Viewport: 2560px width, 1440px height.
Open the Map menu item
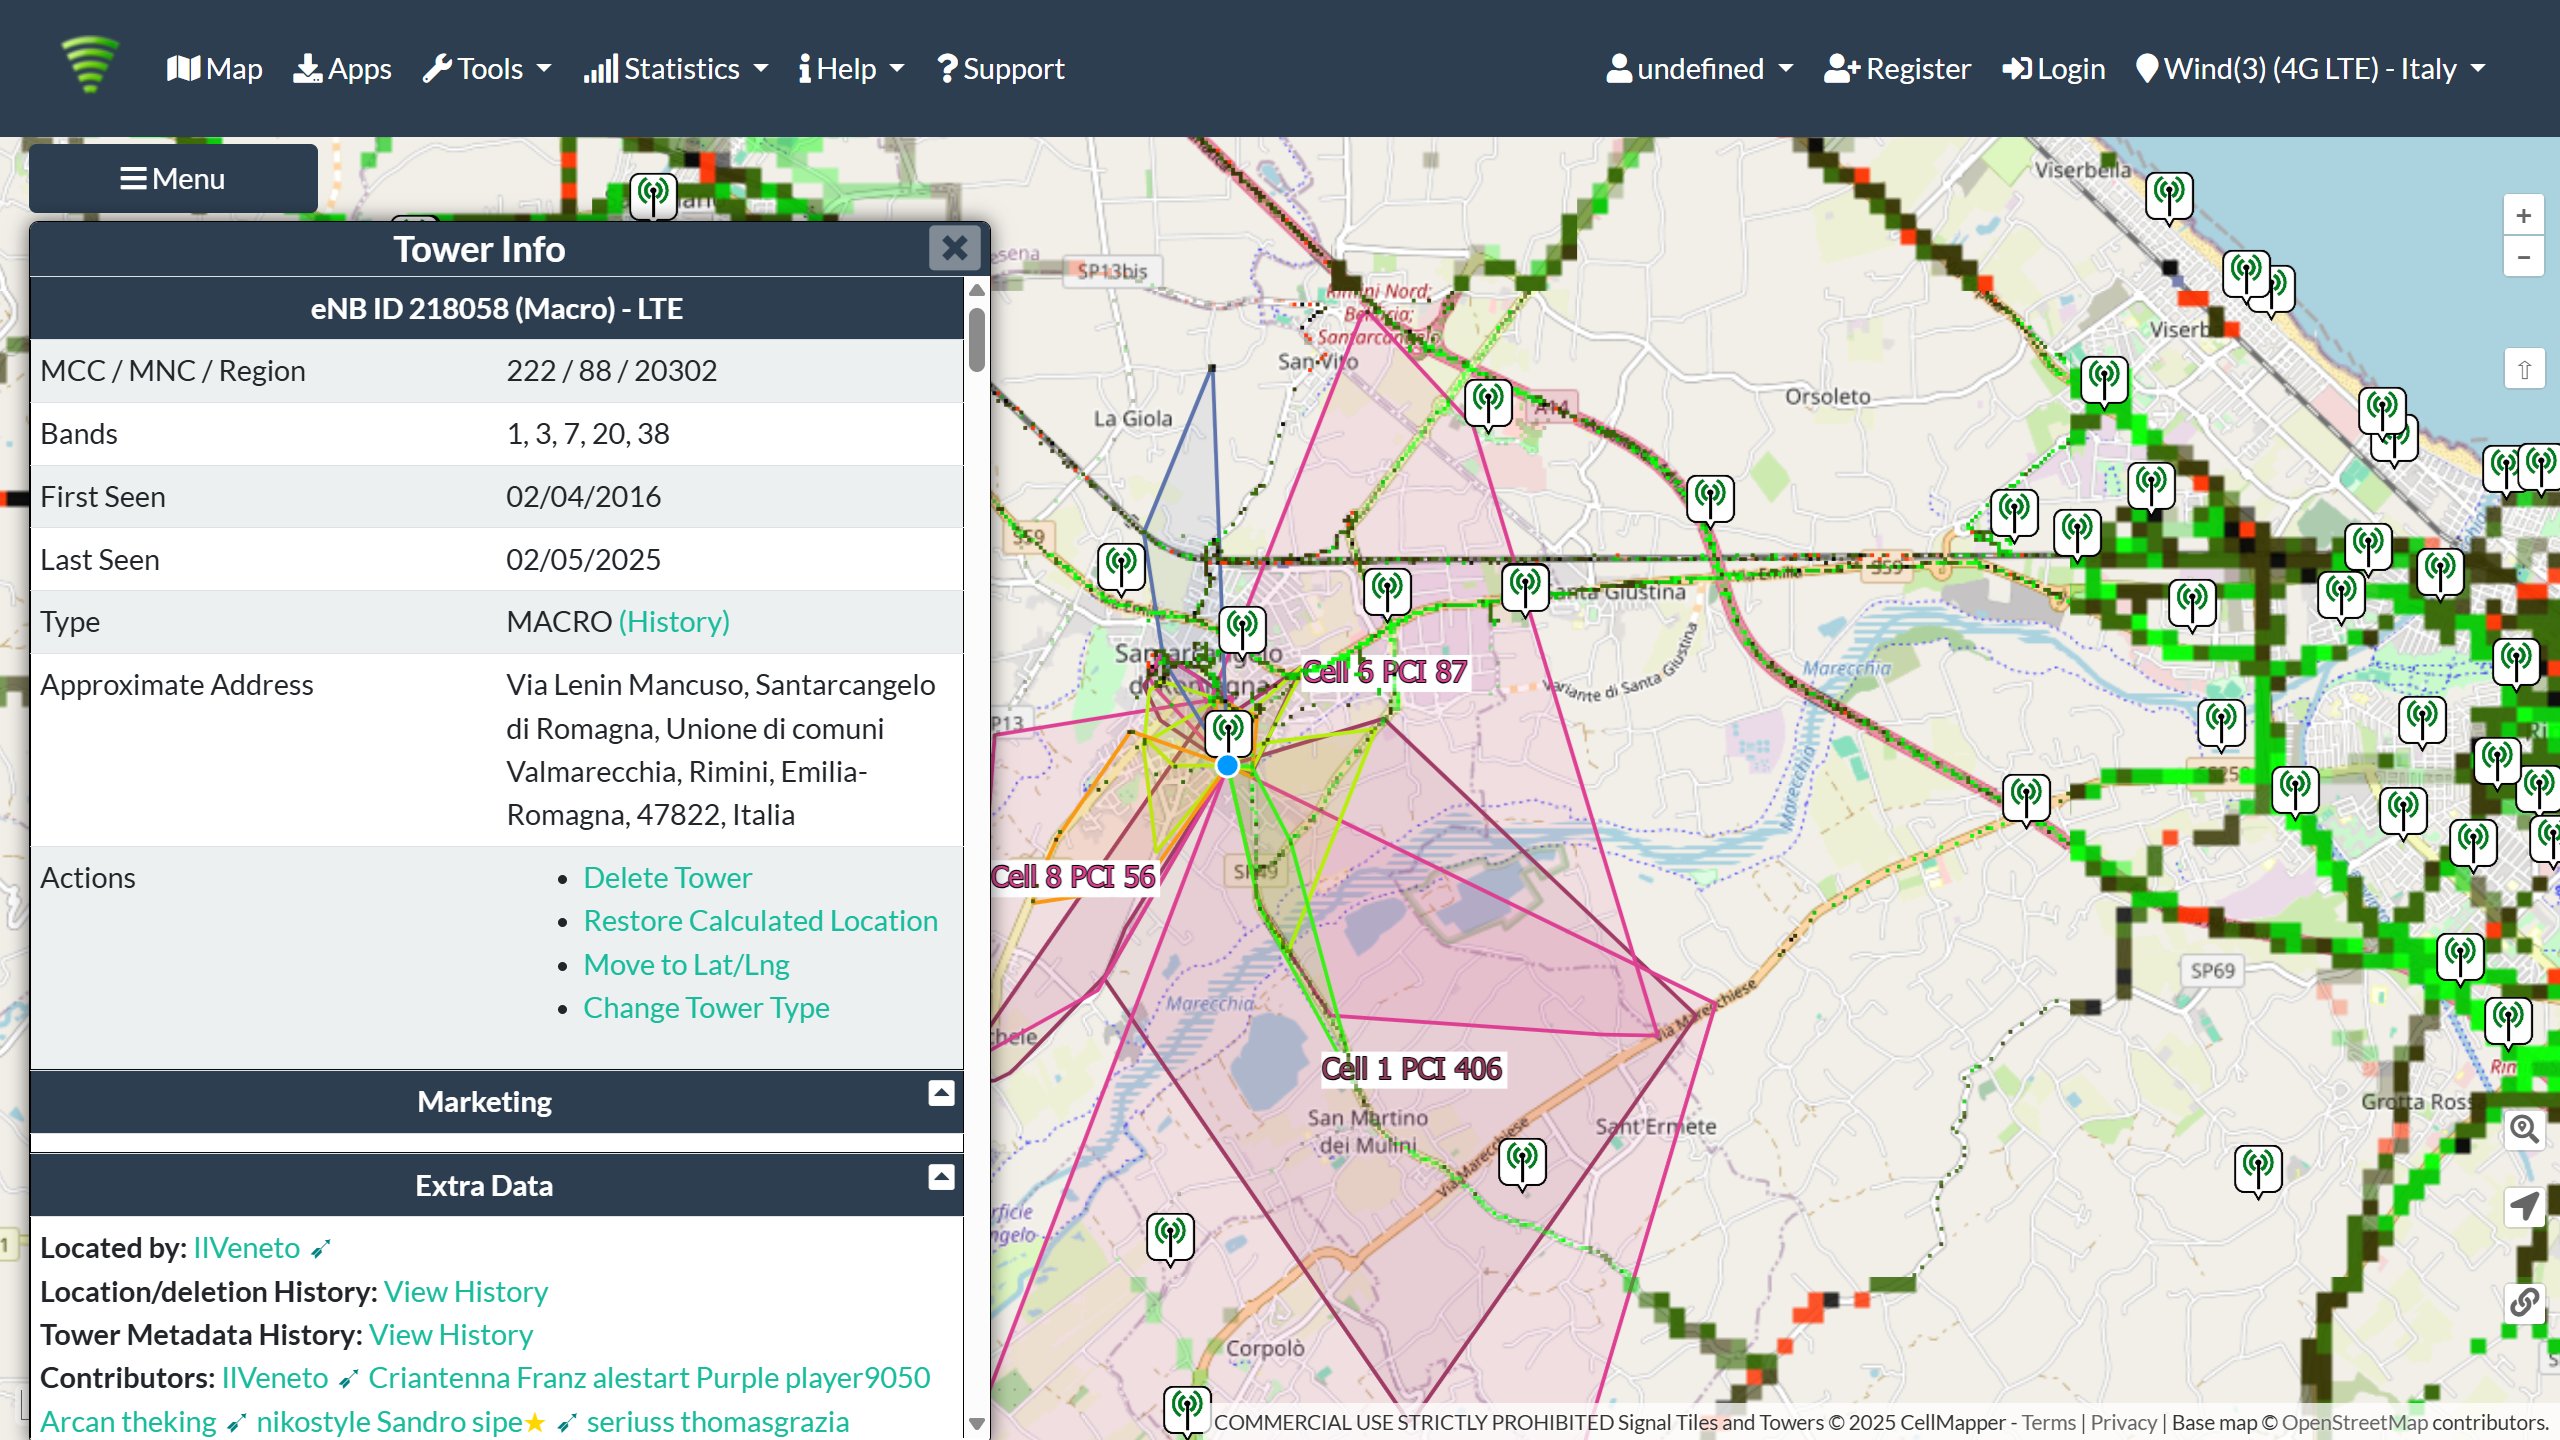(214, 69)
